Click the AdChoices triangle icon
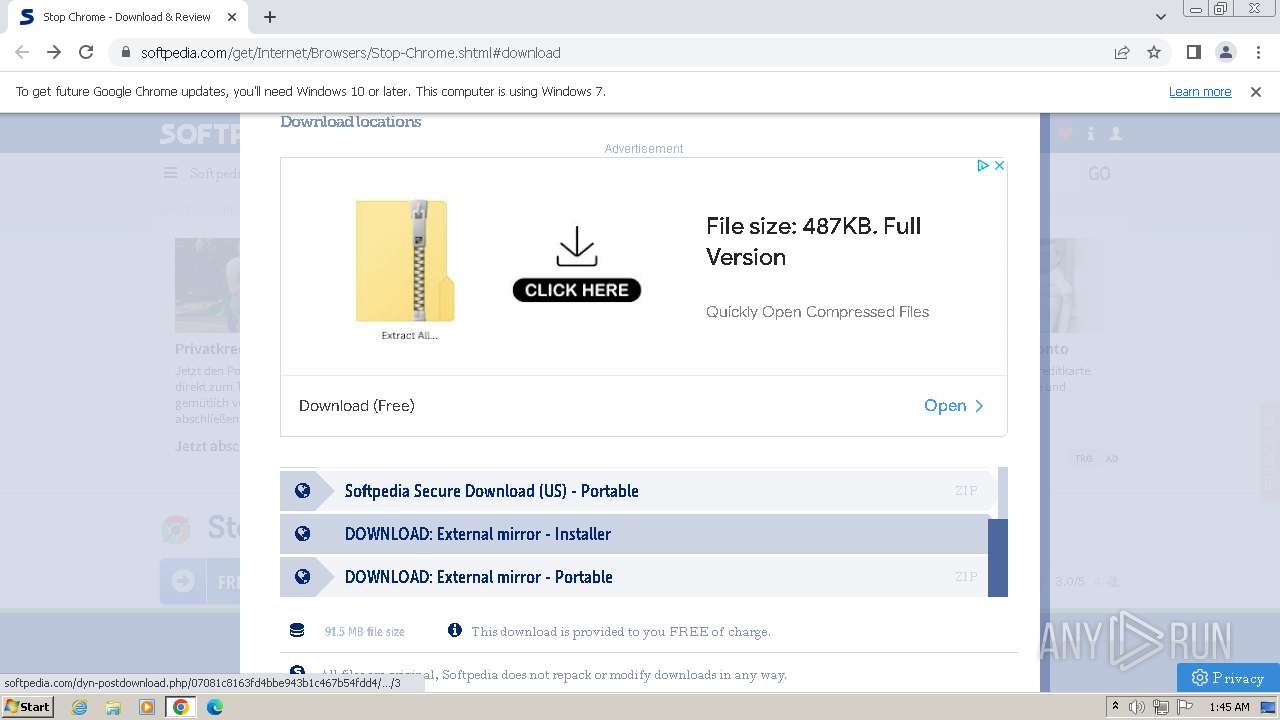The height and width of the screenshot is (720, 1280). [983, 165]
